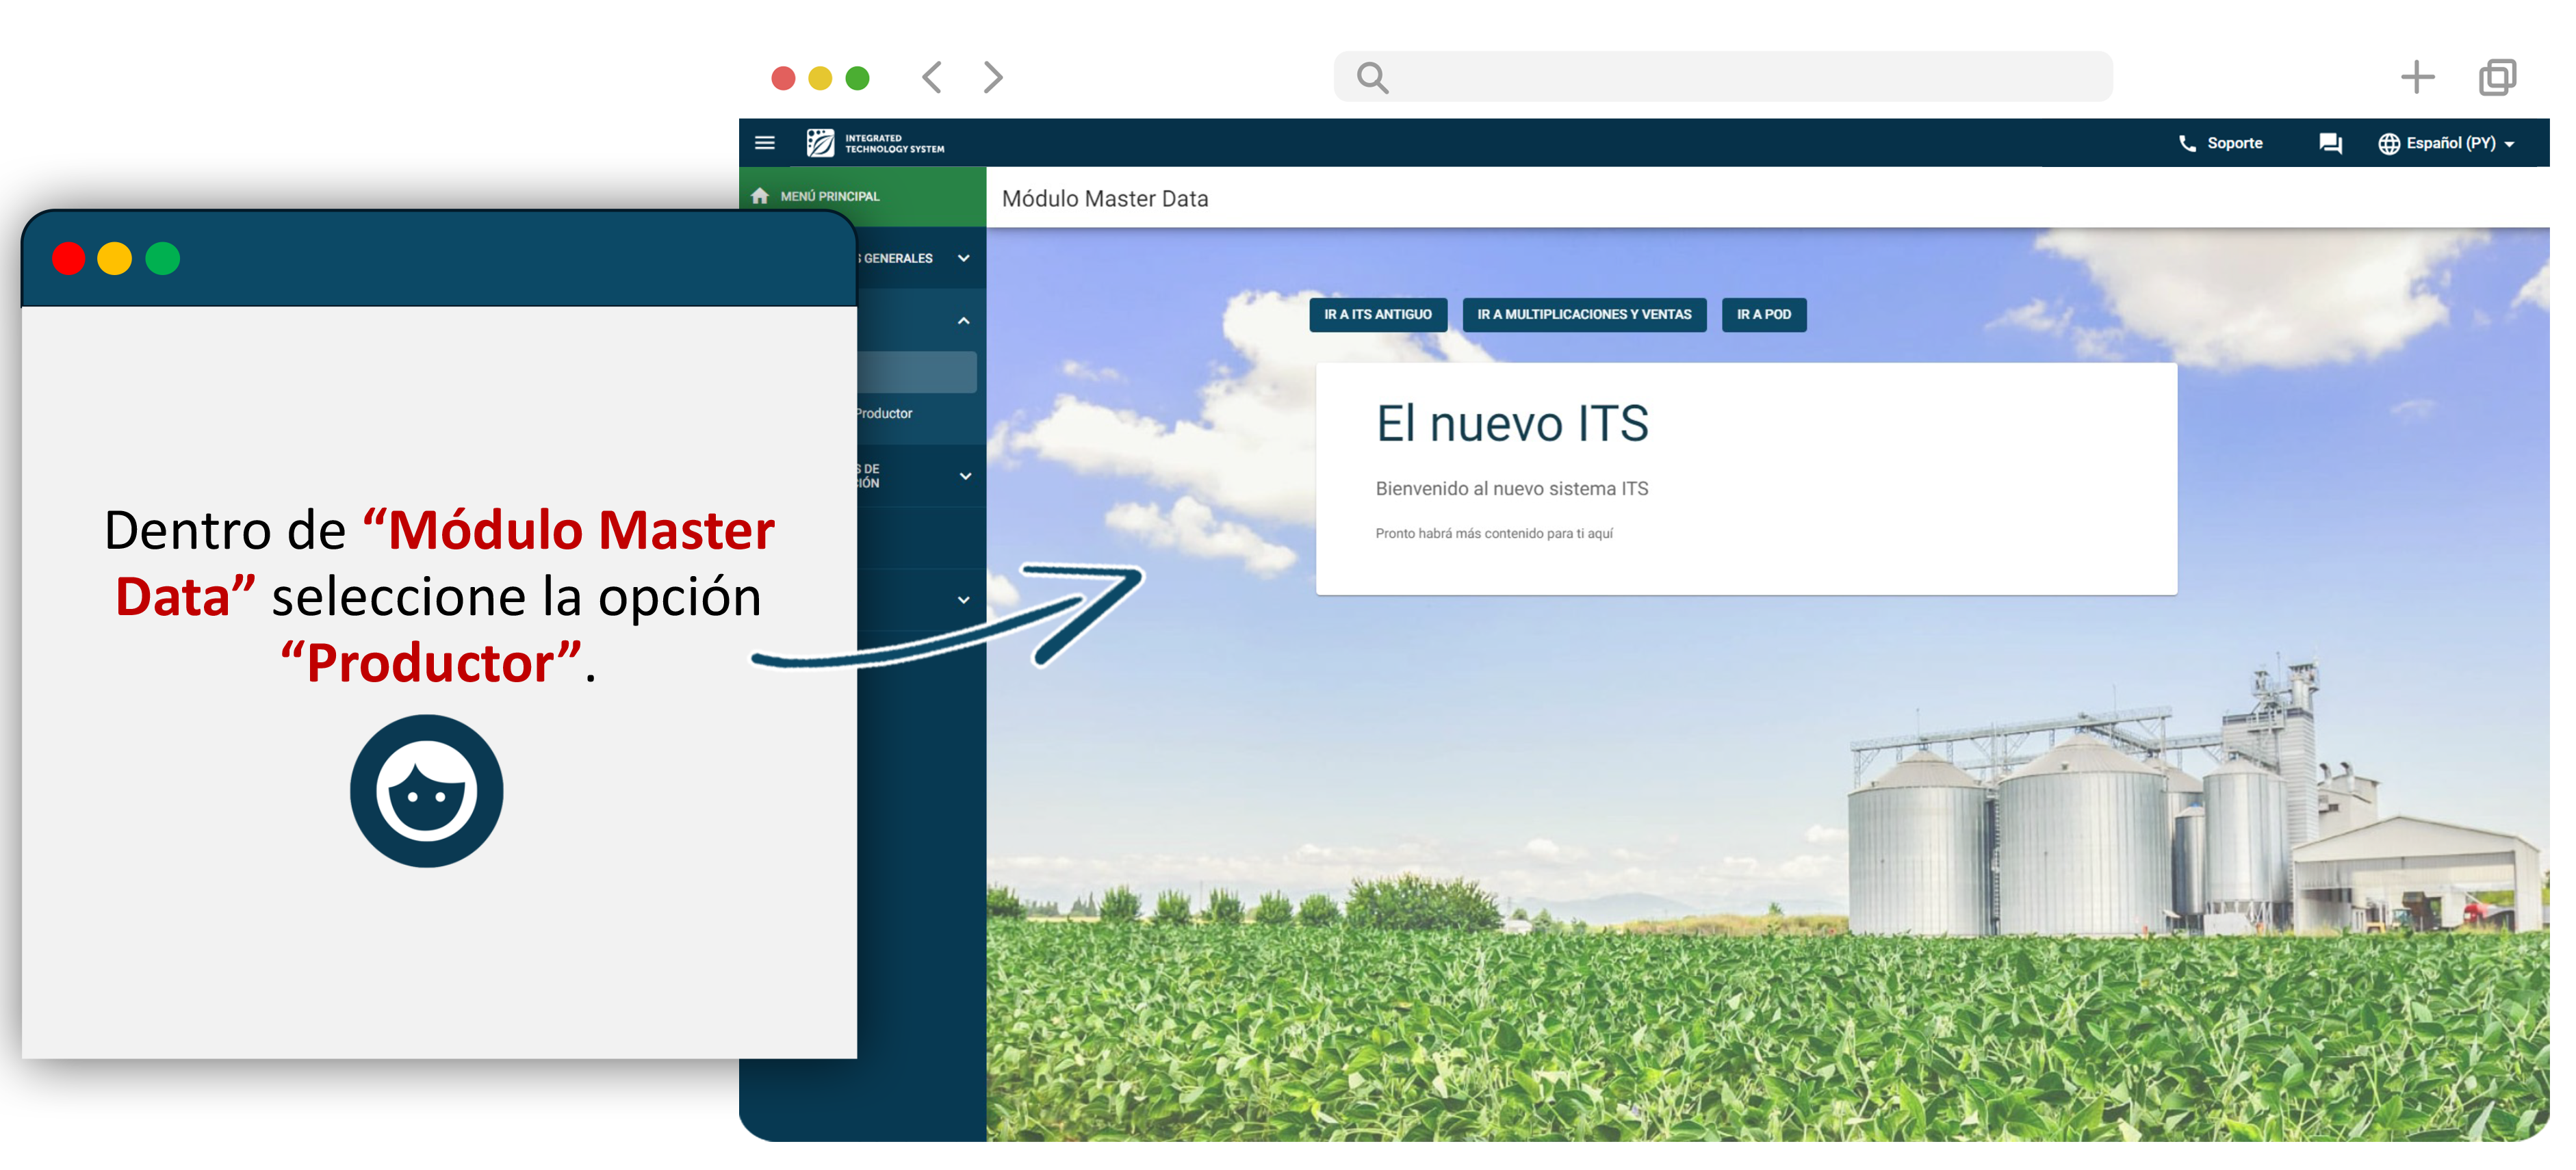
Task: Go back with browser back arrow
Action: pyautogui.click(x=932, y=77)
